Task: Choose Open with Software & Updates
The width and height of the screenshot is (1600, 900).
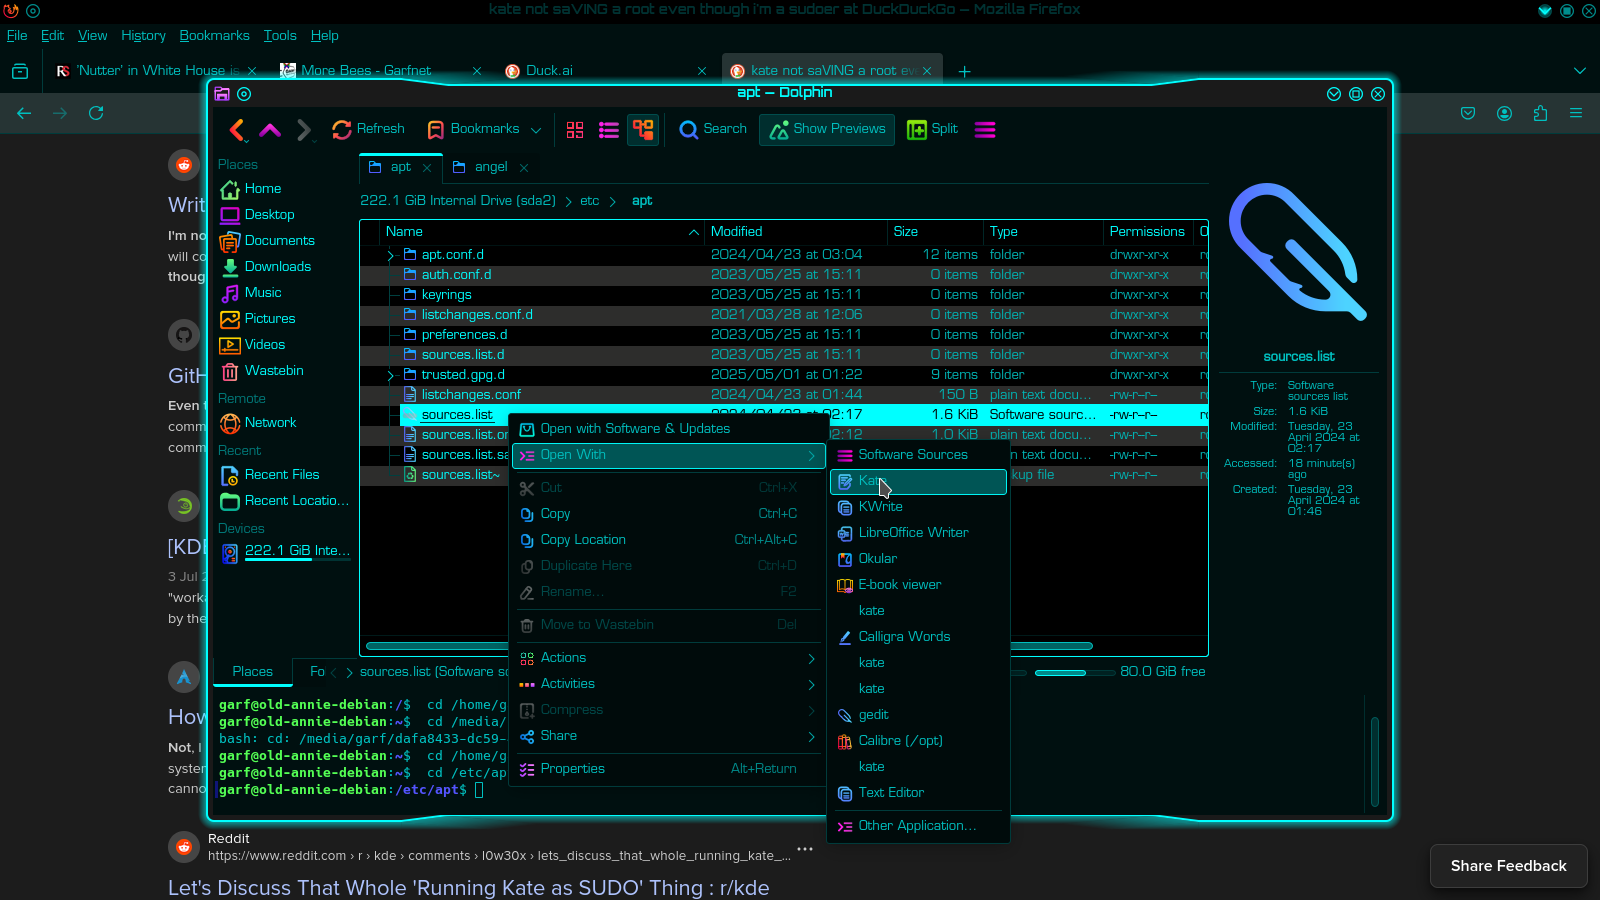Action: point(669,429)
